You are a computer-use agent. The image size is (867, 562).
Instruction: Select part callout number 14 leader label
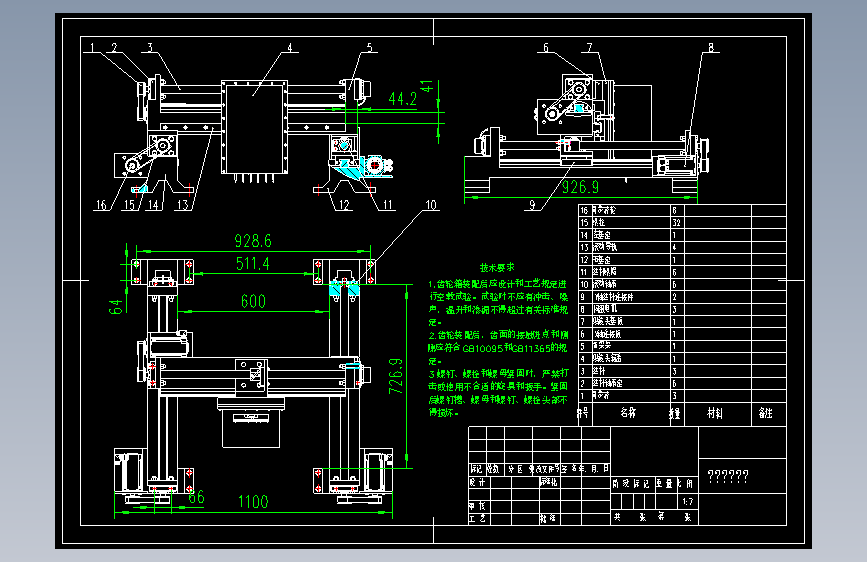(153, 205)
